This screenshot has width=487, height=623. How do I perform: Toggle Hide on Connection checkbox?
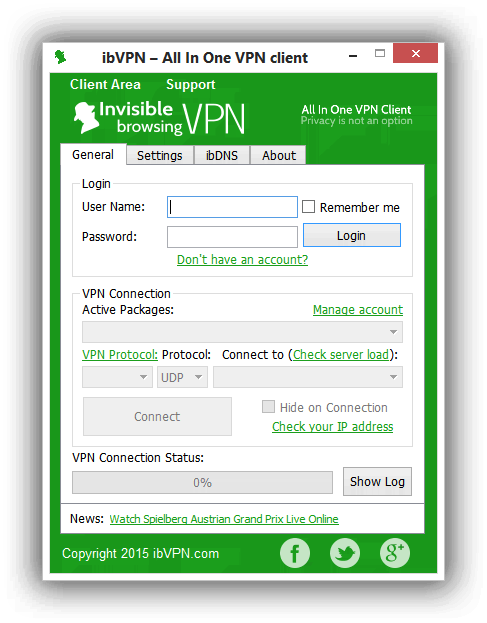coord(268,406)
